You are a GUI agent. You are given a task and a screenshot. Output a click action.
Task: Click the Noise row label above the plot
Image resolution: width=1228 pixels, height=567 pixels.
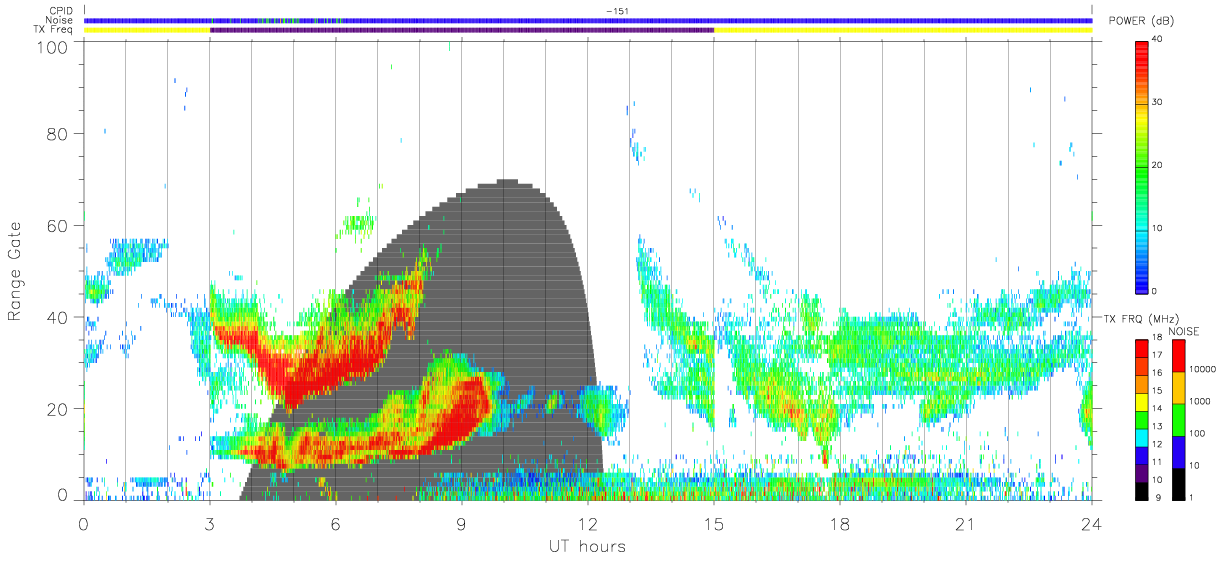pos(61,20)
